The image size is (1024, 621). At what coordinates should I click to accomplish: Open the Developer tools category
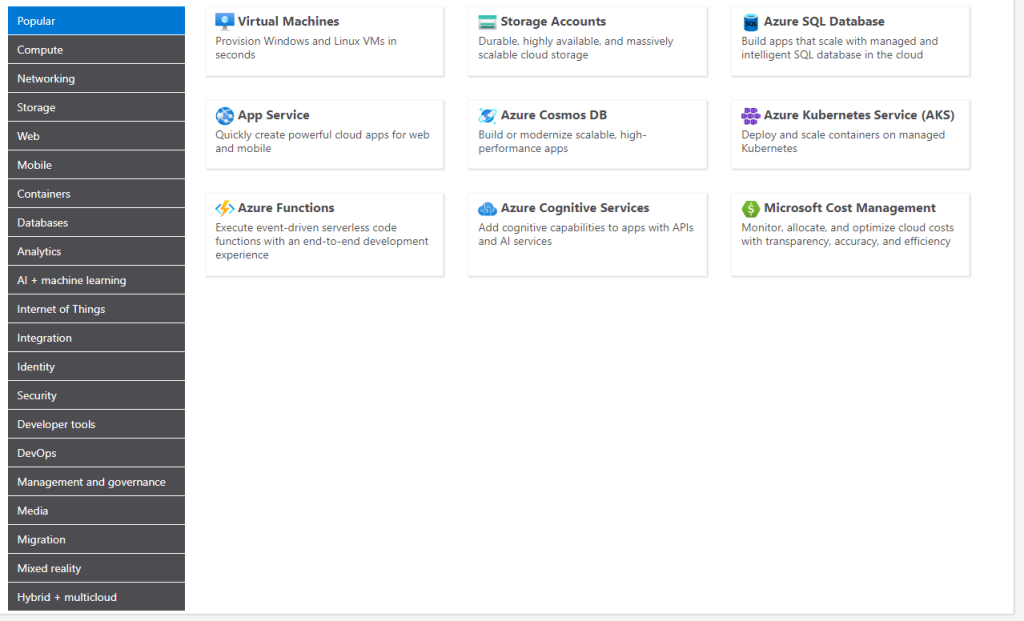point(97,424)
